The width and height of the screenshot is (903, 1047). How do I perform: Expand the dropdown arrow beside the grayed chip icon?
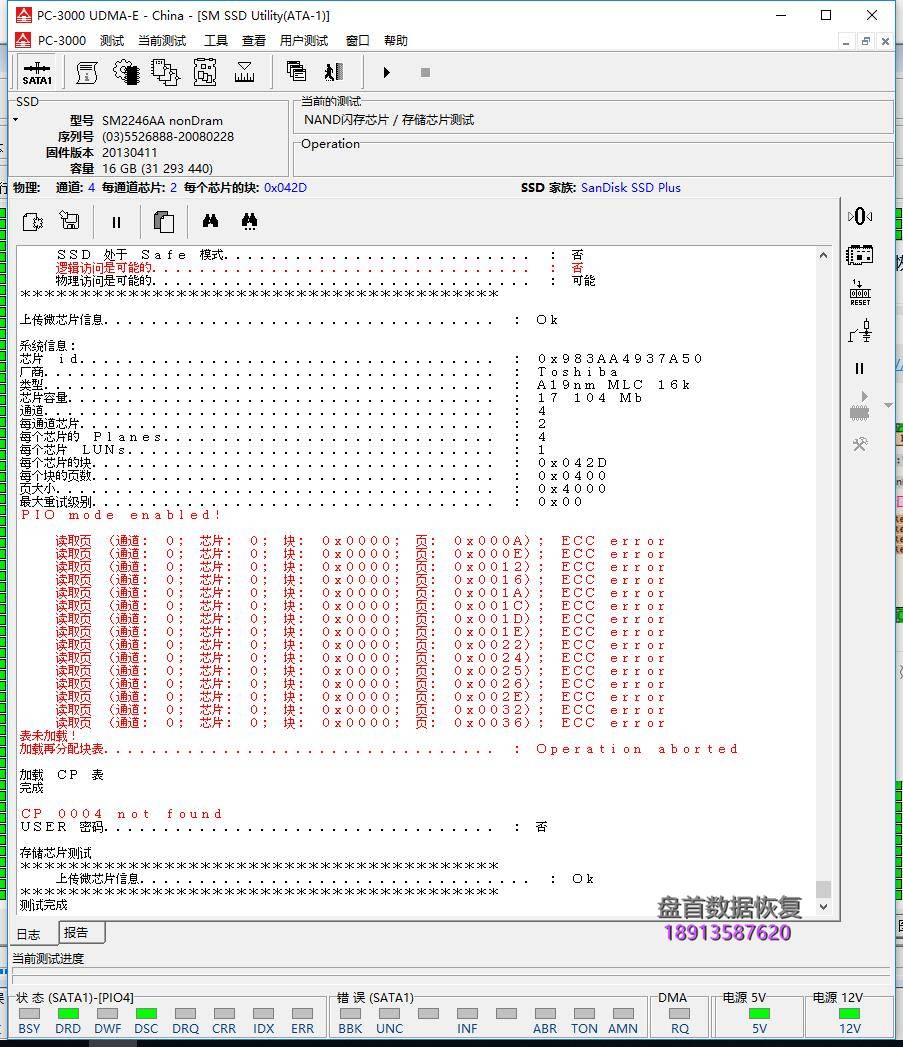[x=888, y=405]
